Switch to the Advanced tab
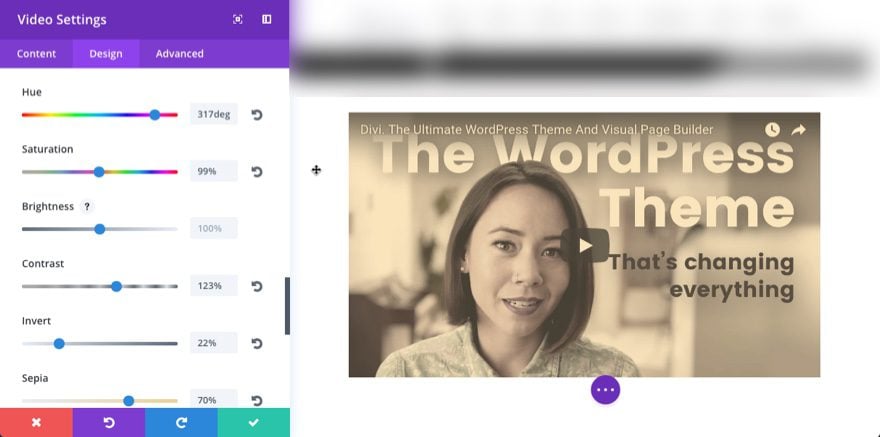Image resolution: width=880 pixels, height=437 pixels. click(180, 54)
